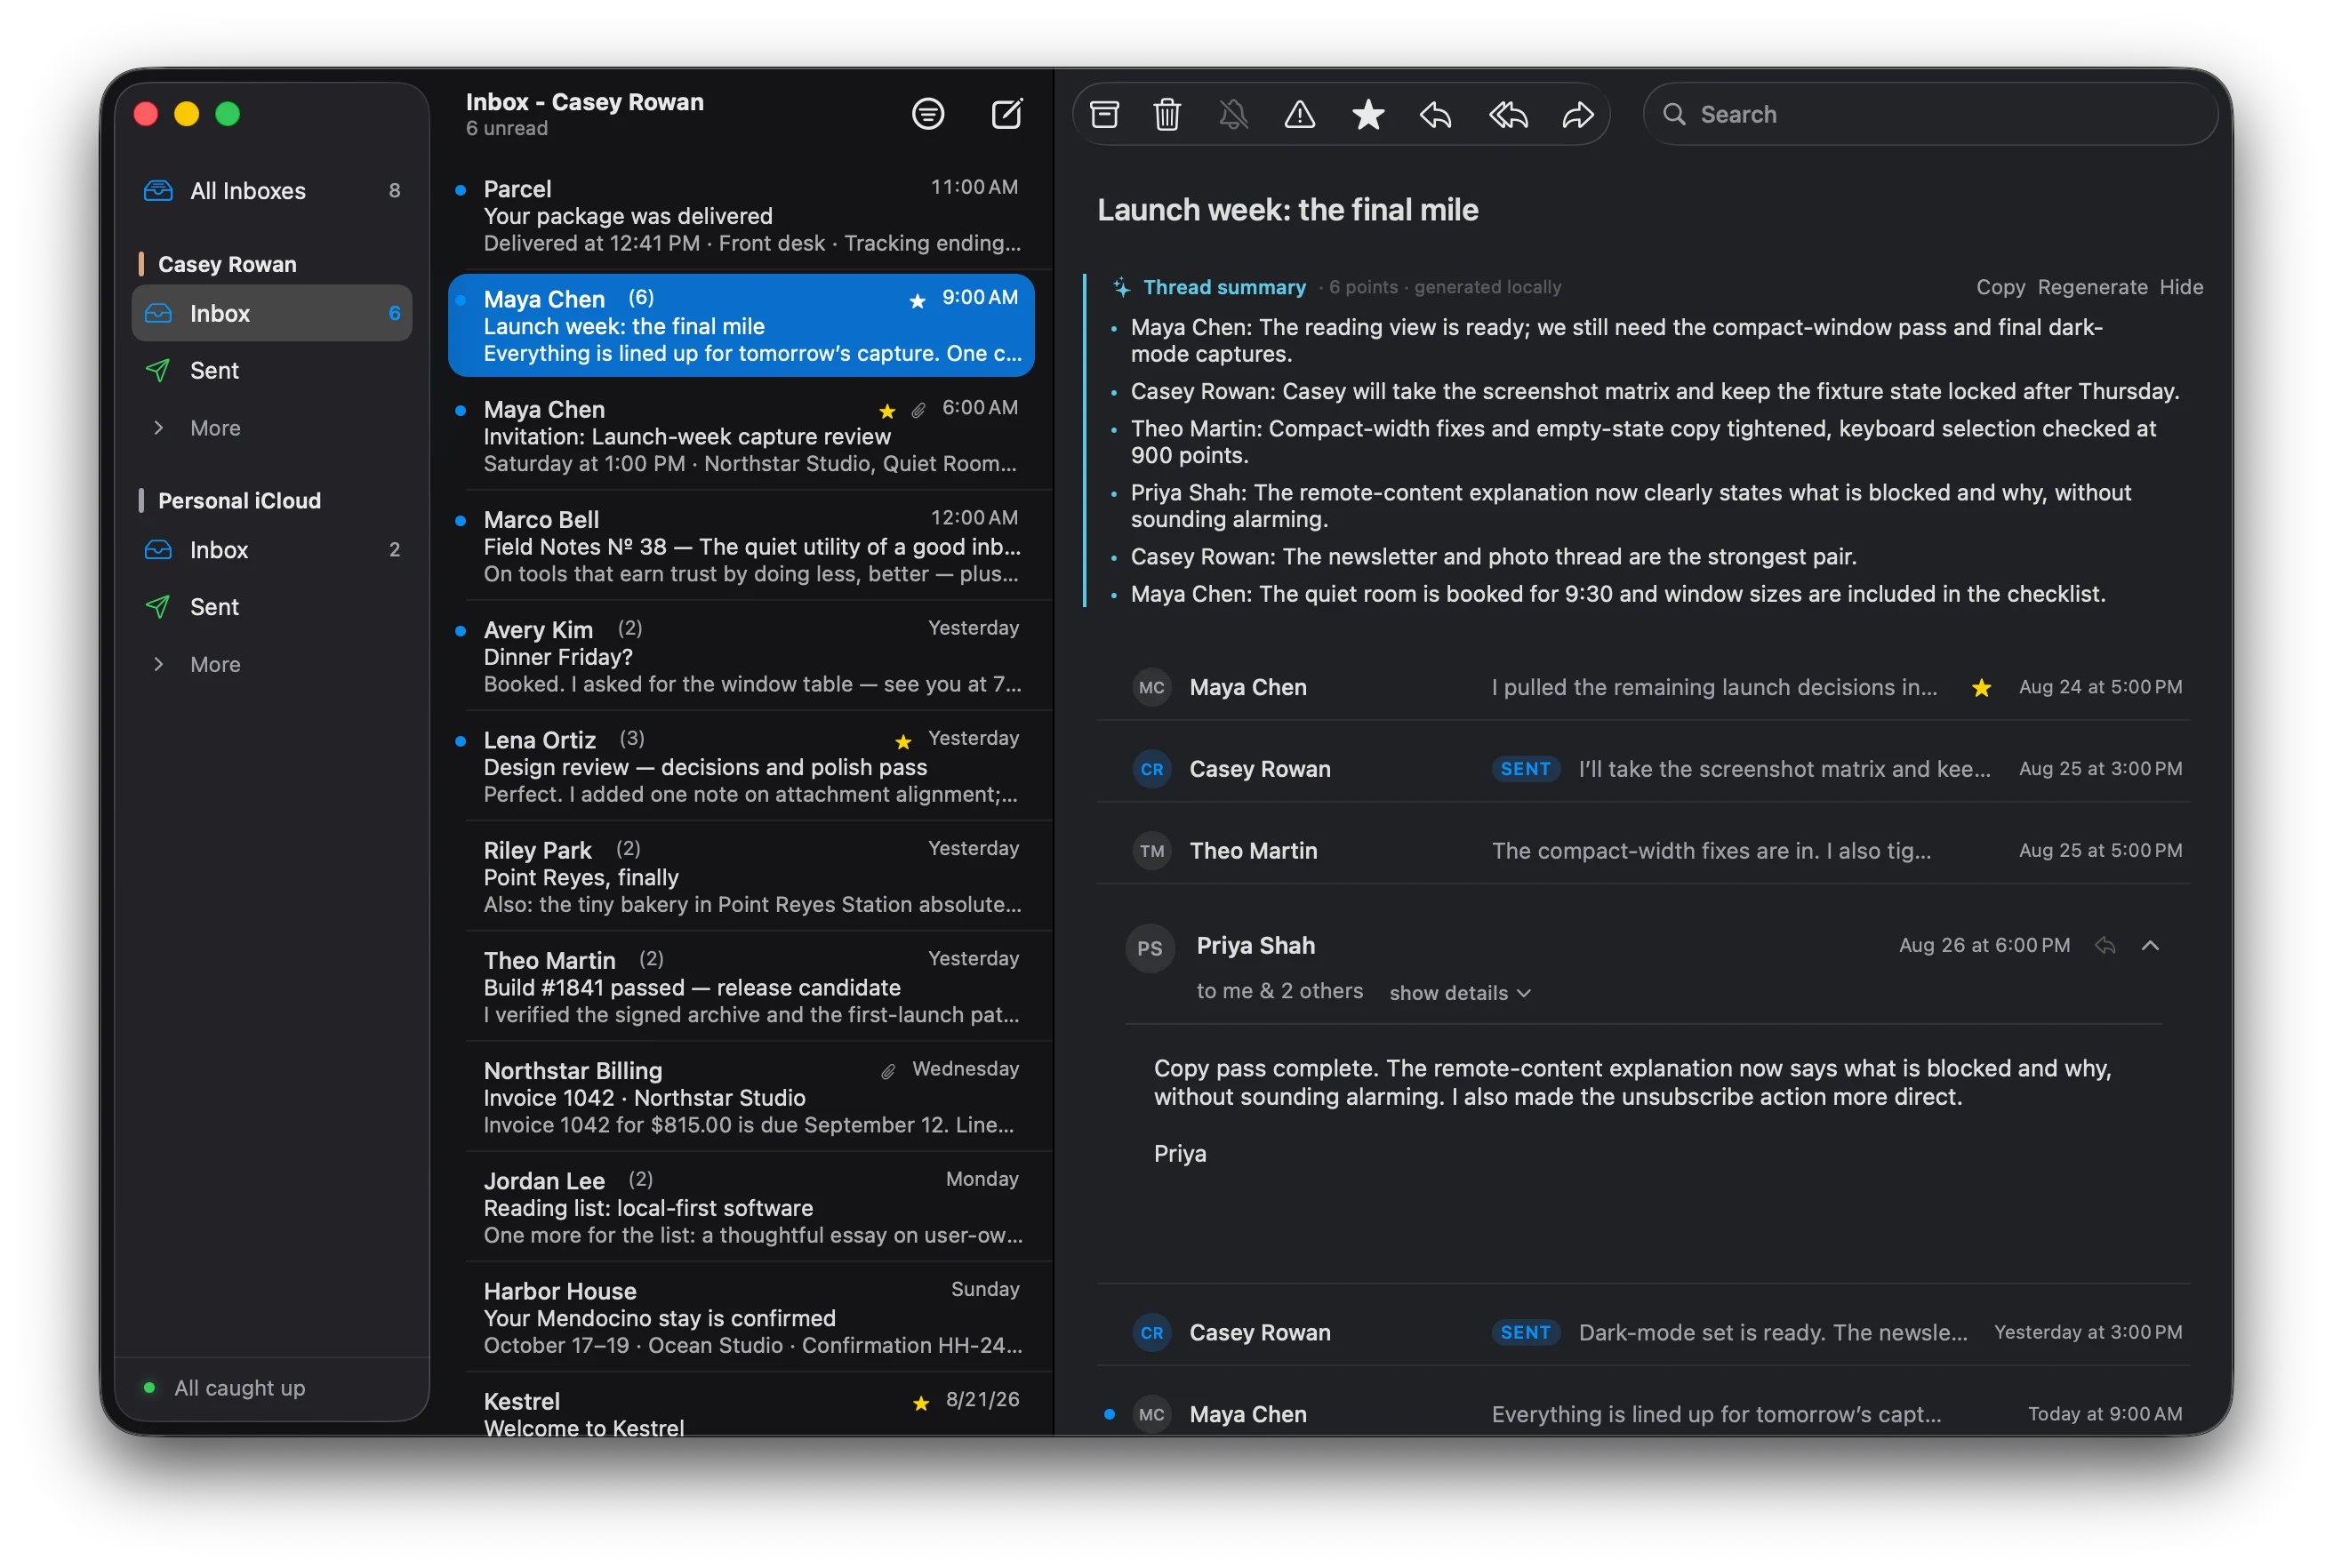Toggle the star flag in the toolbar
The image size is (2333, 1568).
click(x=1368, y=114)
